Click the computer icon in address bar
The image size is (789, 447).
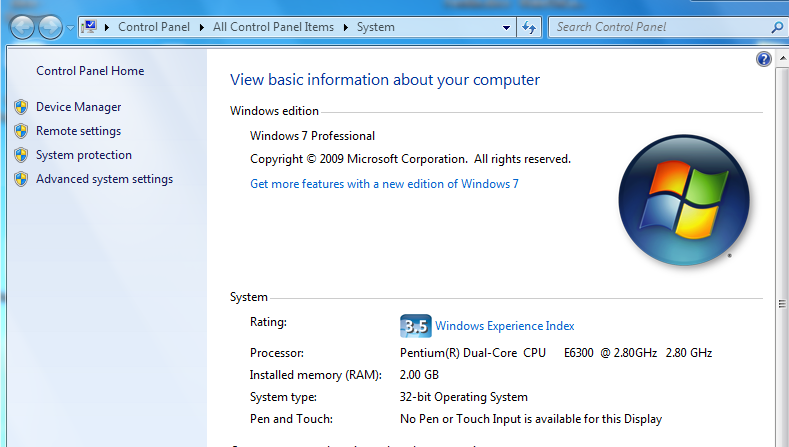(x=89, y=27)
